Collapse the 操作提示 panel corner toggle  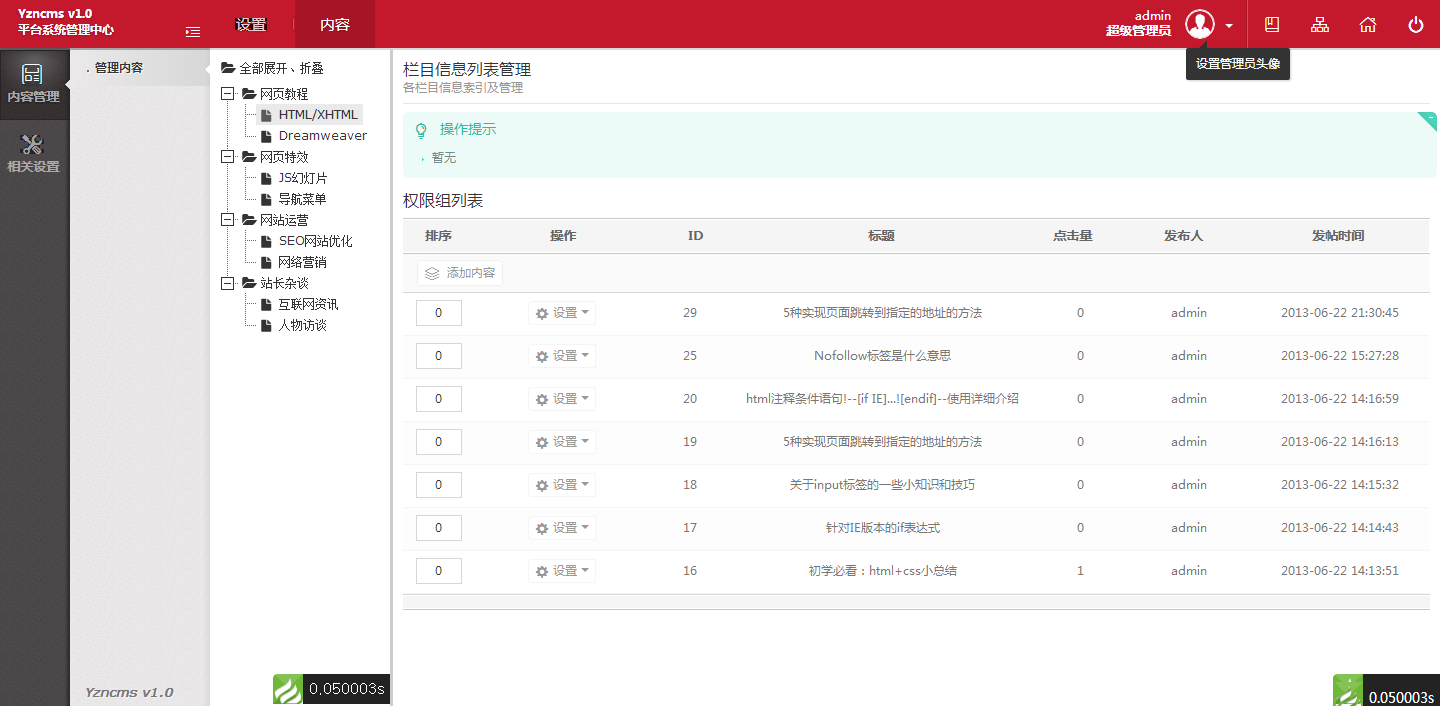1428,120
